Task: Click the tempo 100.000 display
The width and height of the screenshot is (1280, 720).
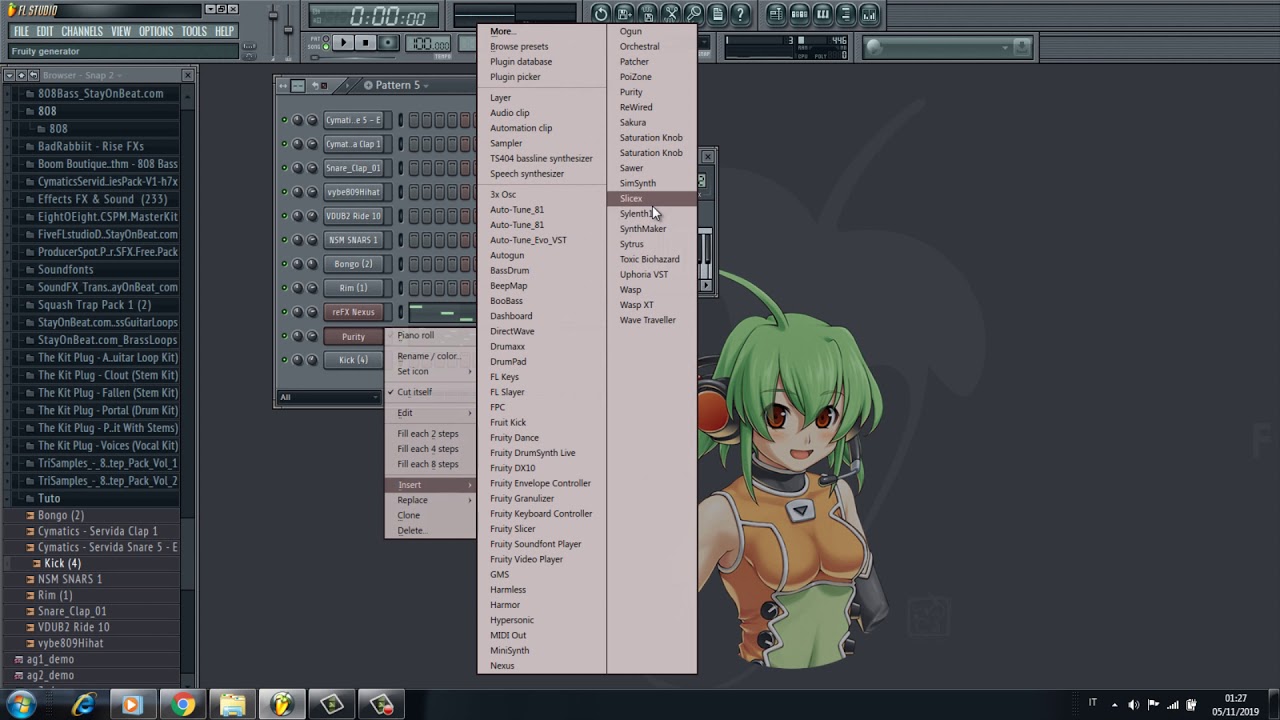Action: (430, 44)
